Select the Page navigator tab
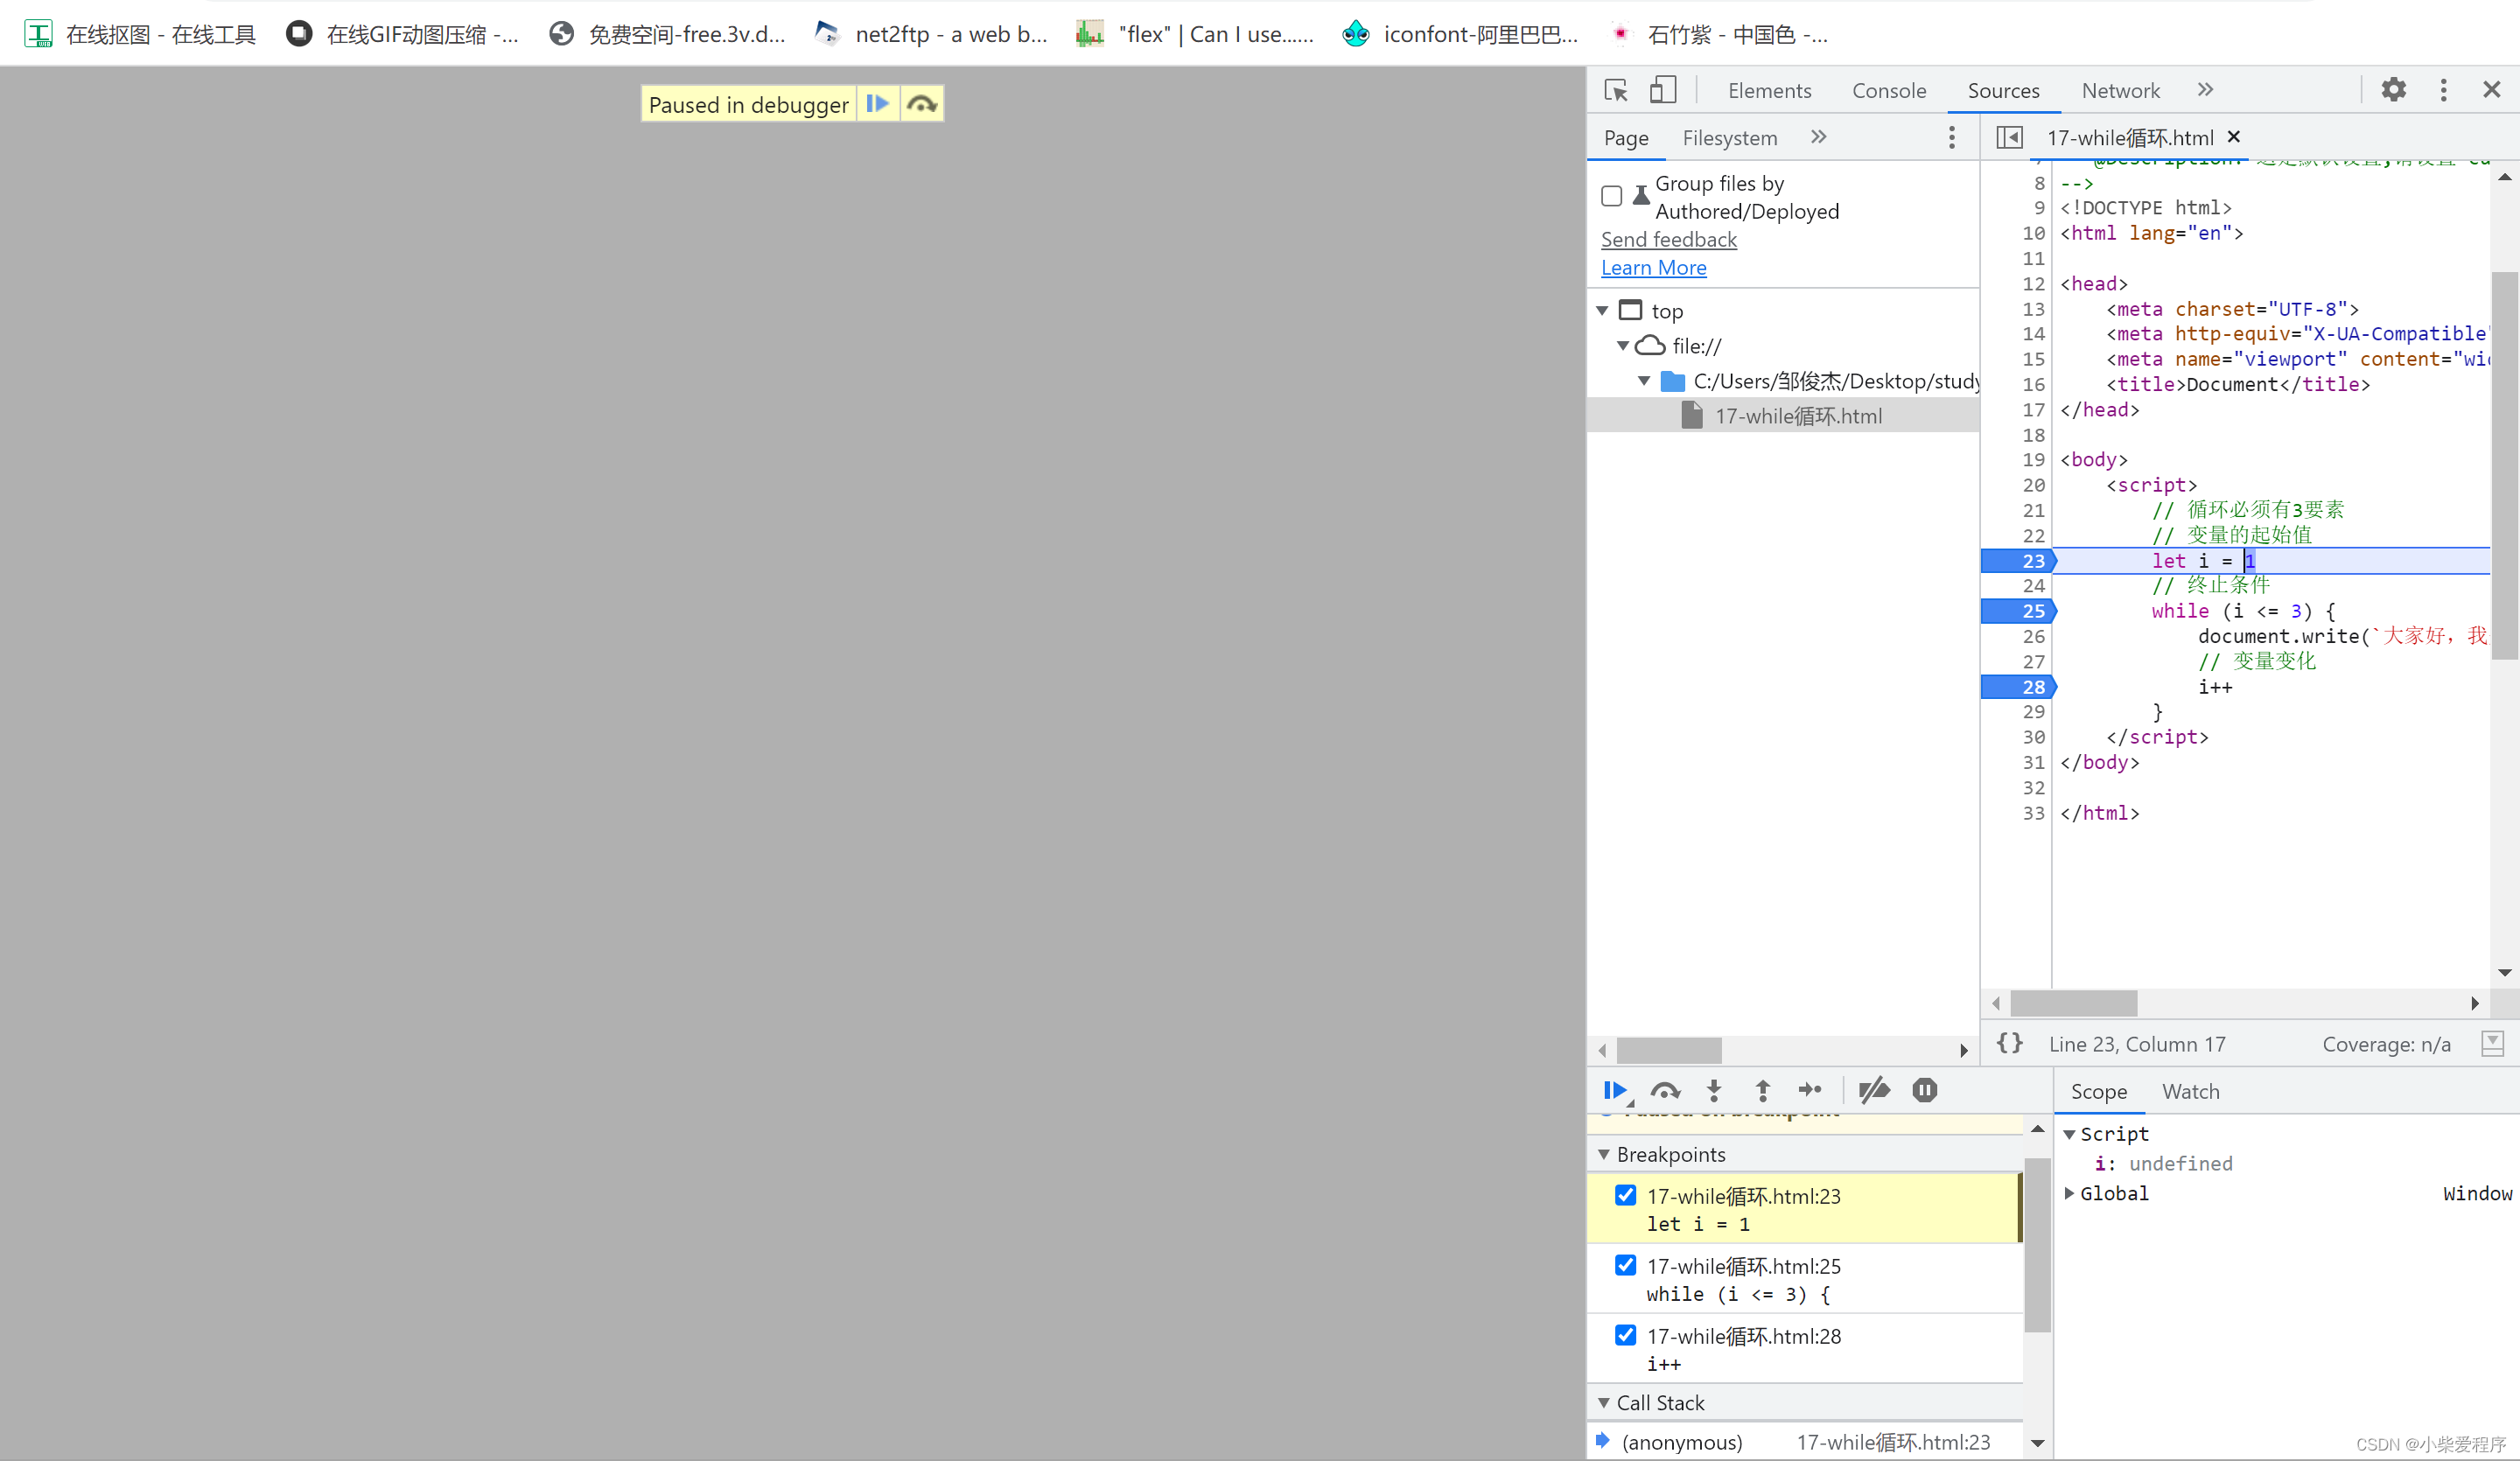The height and width of the screenshot is (1461, 2520). [x=1626, y=138]
